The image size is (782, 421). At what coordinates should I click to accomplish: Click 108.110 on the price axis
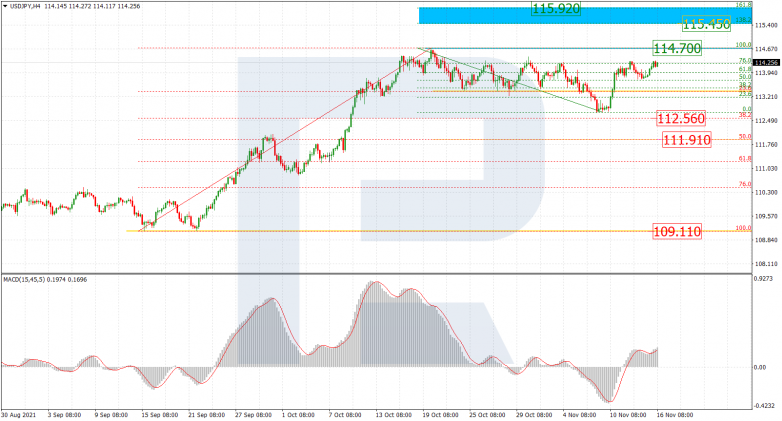pos(767,264)
